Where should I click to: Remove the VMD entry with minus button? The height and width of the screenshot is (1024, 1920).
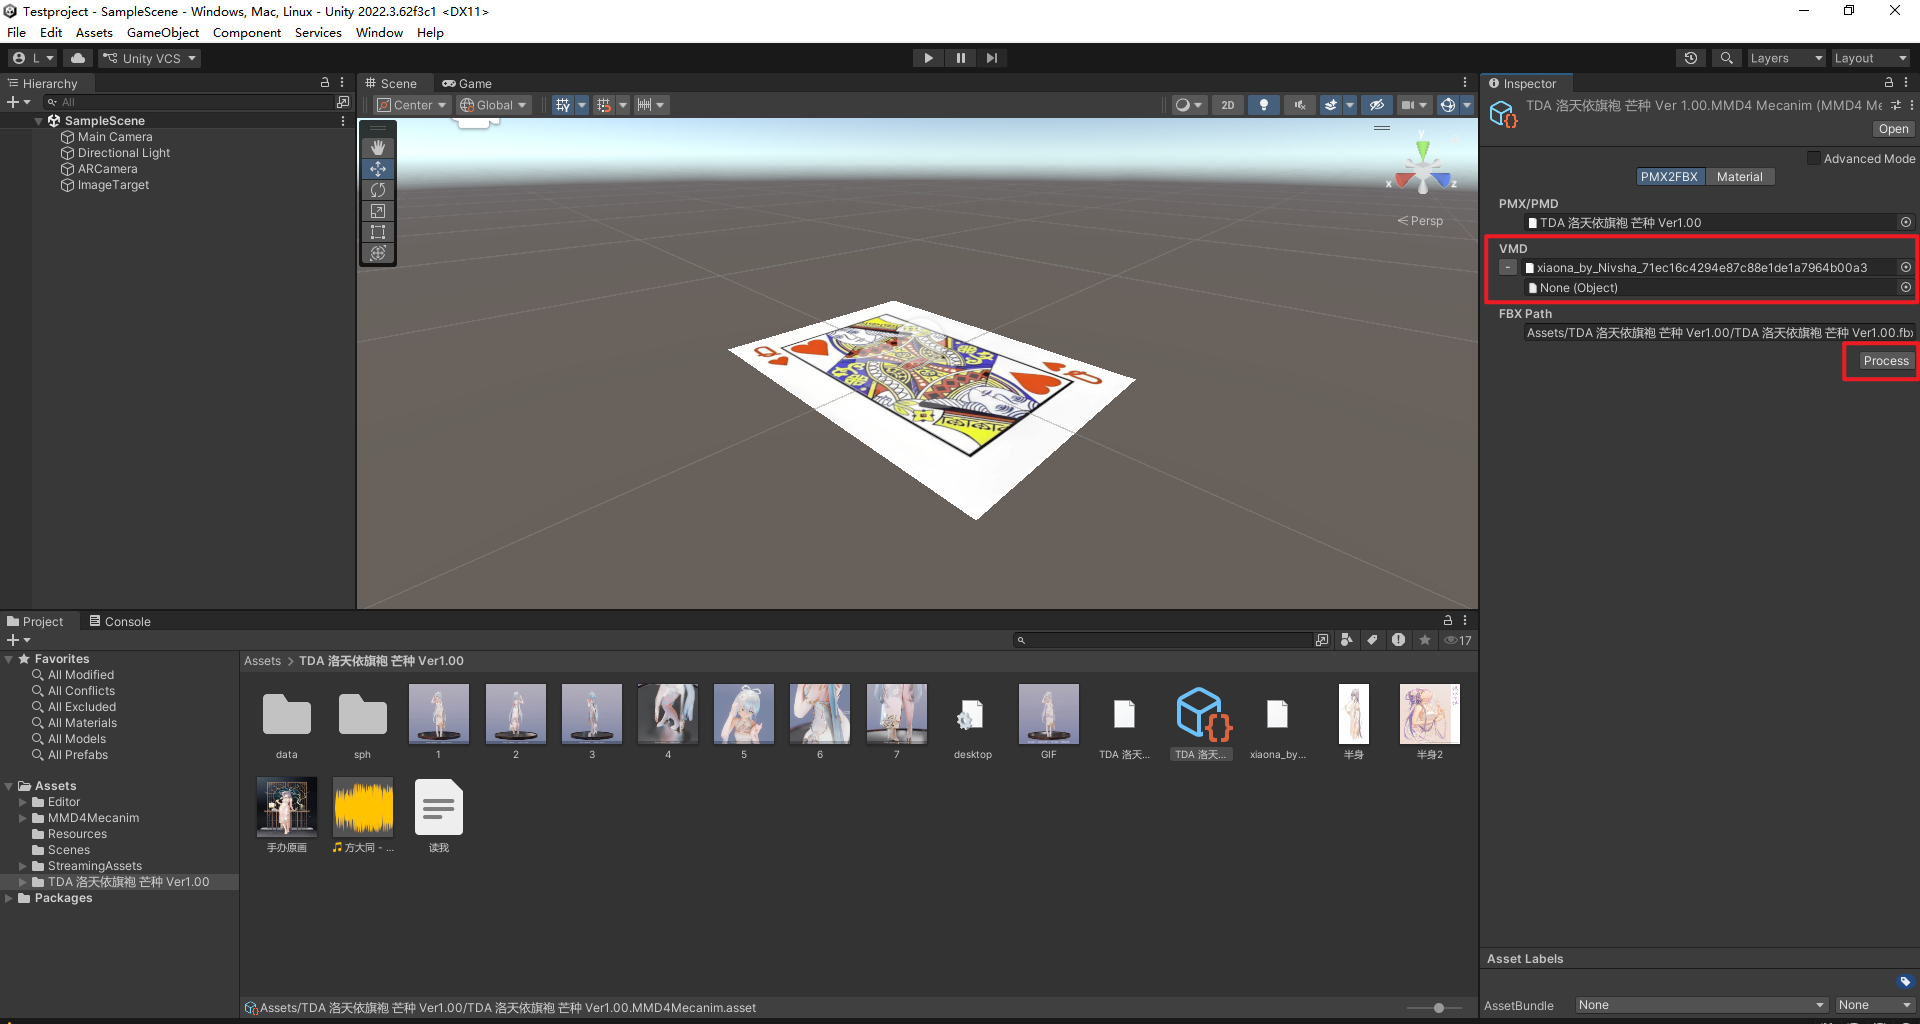(1508, 267)
